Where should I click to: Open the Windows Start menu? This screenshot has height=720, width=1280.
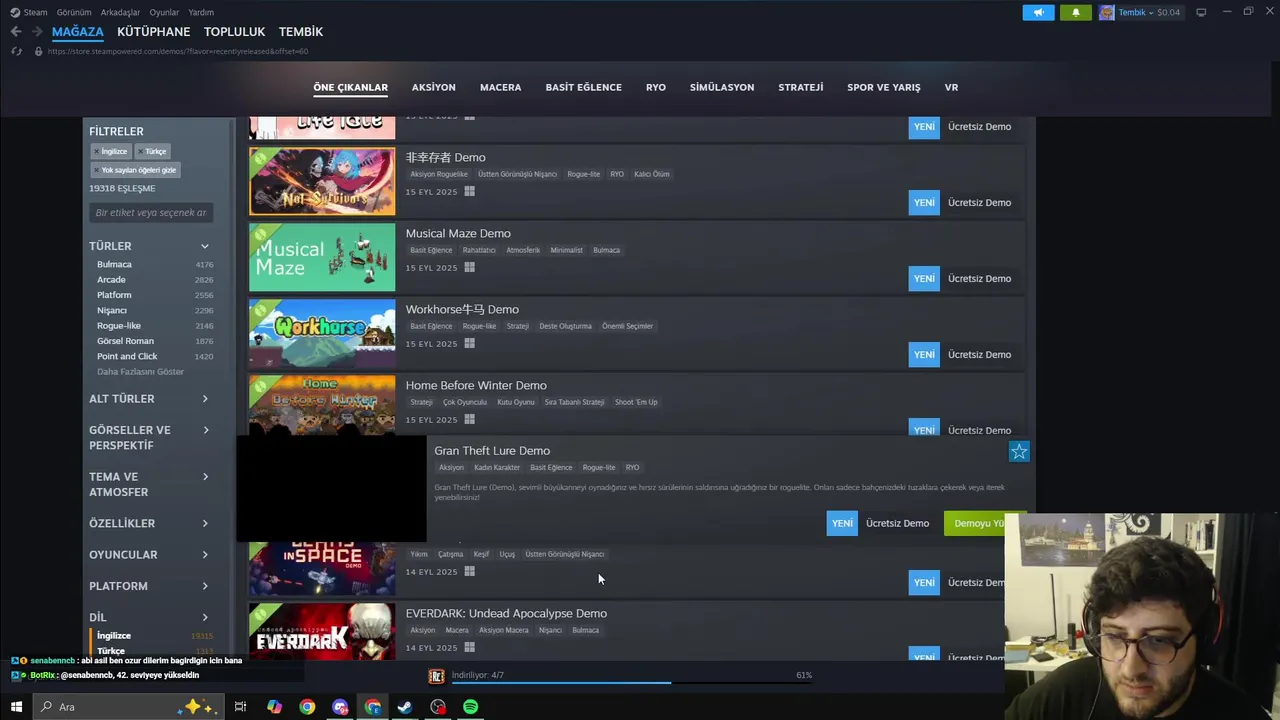tap(16, 707)
